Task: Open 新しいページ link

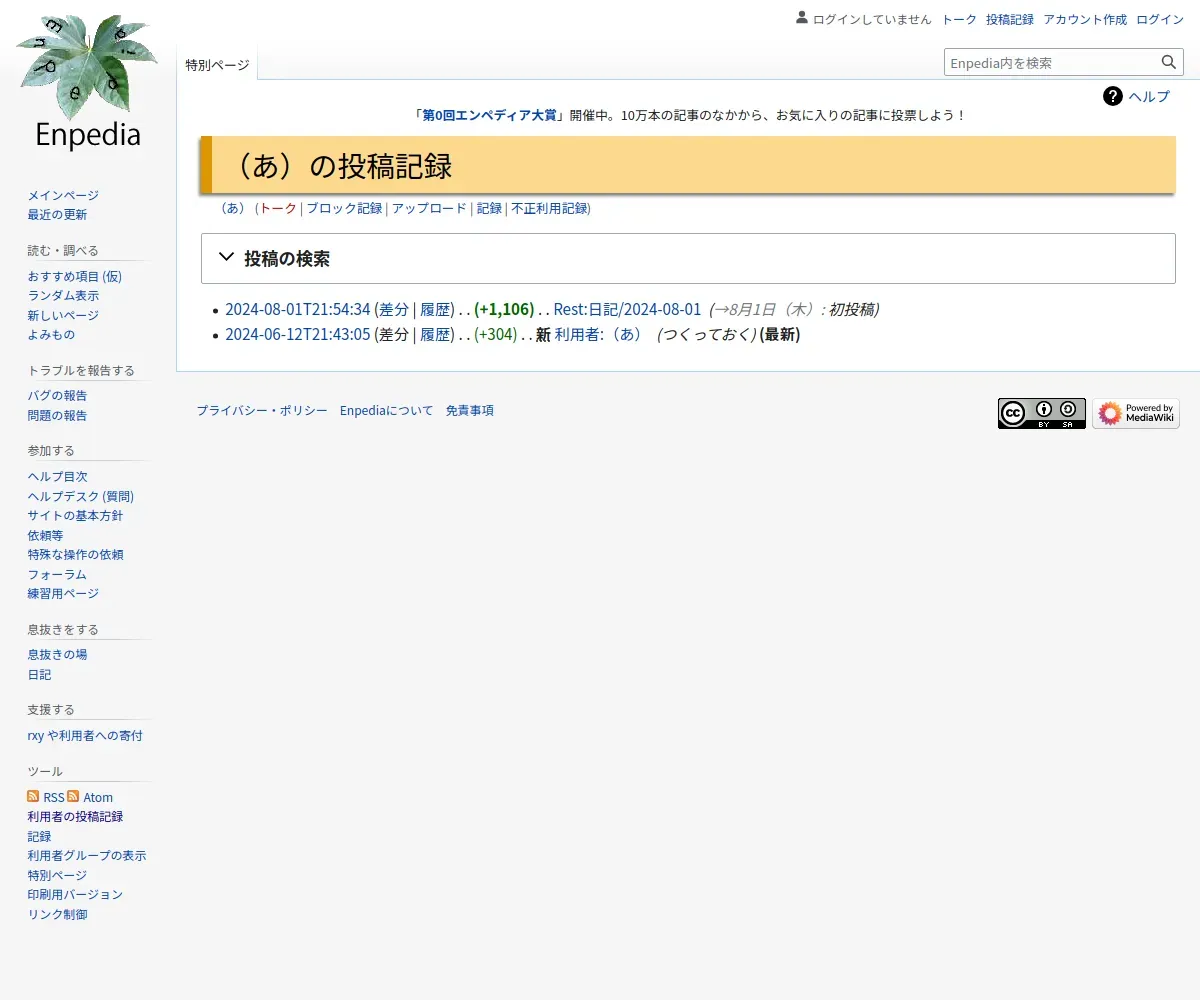Action: coord(63,315)
